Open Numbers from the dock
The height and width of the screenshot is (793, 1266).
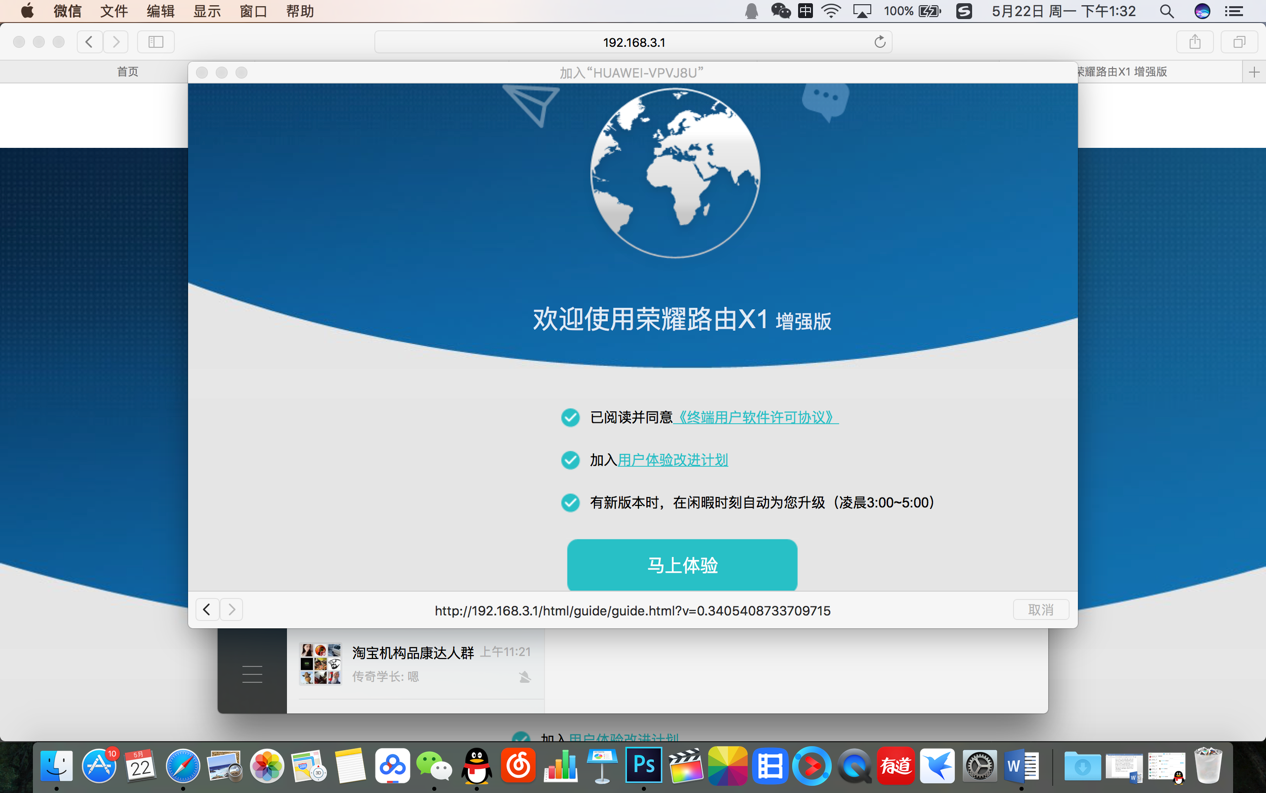click(x=560, y=766)
